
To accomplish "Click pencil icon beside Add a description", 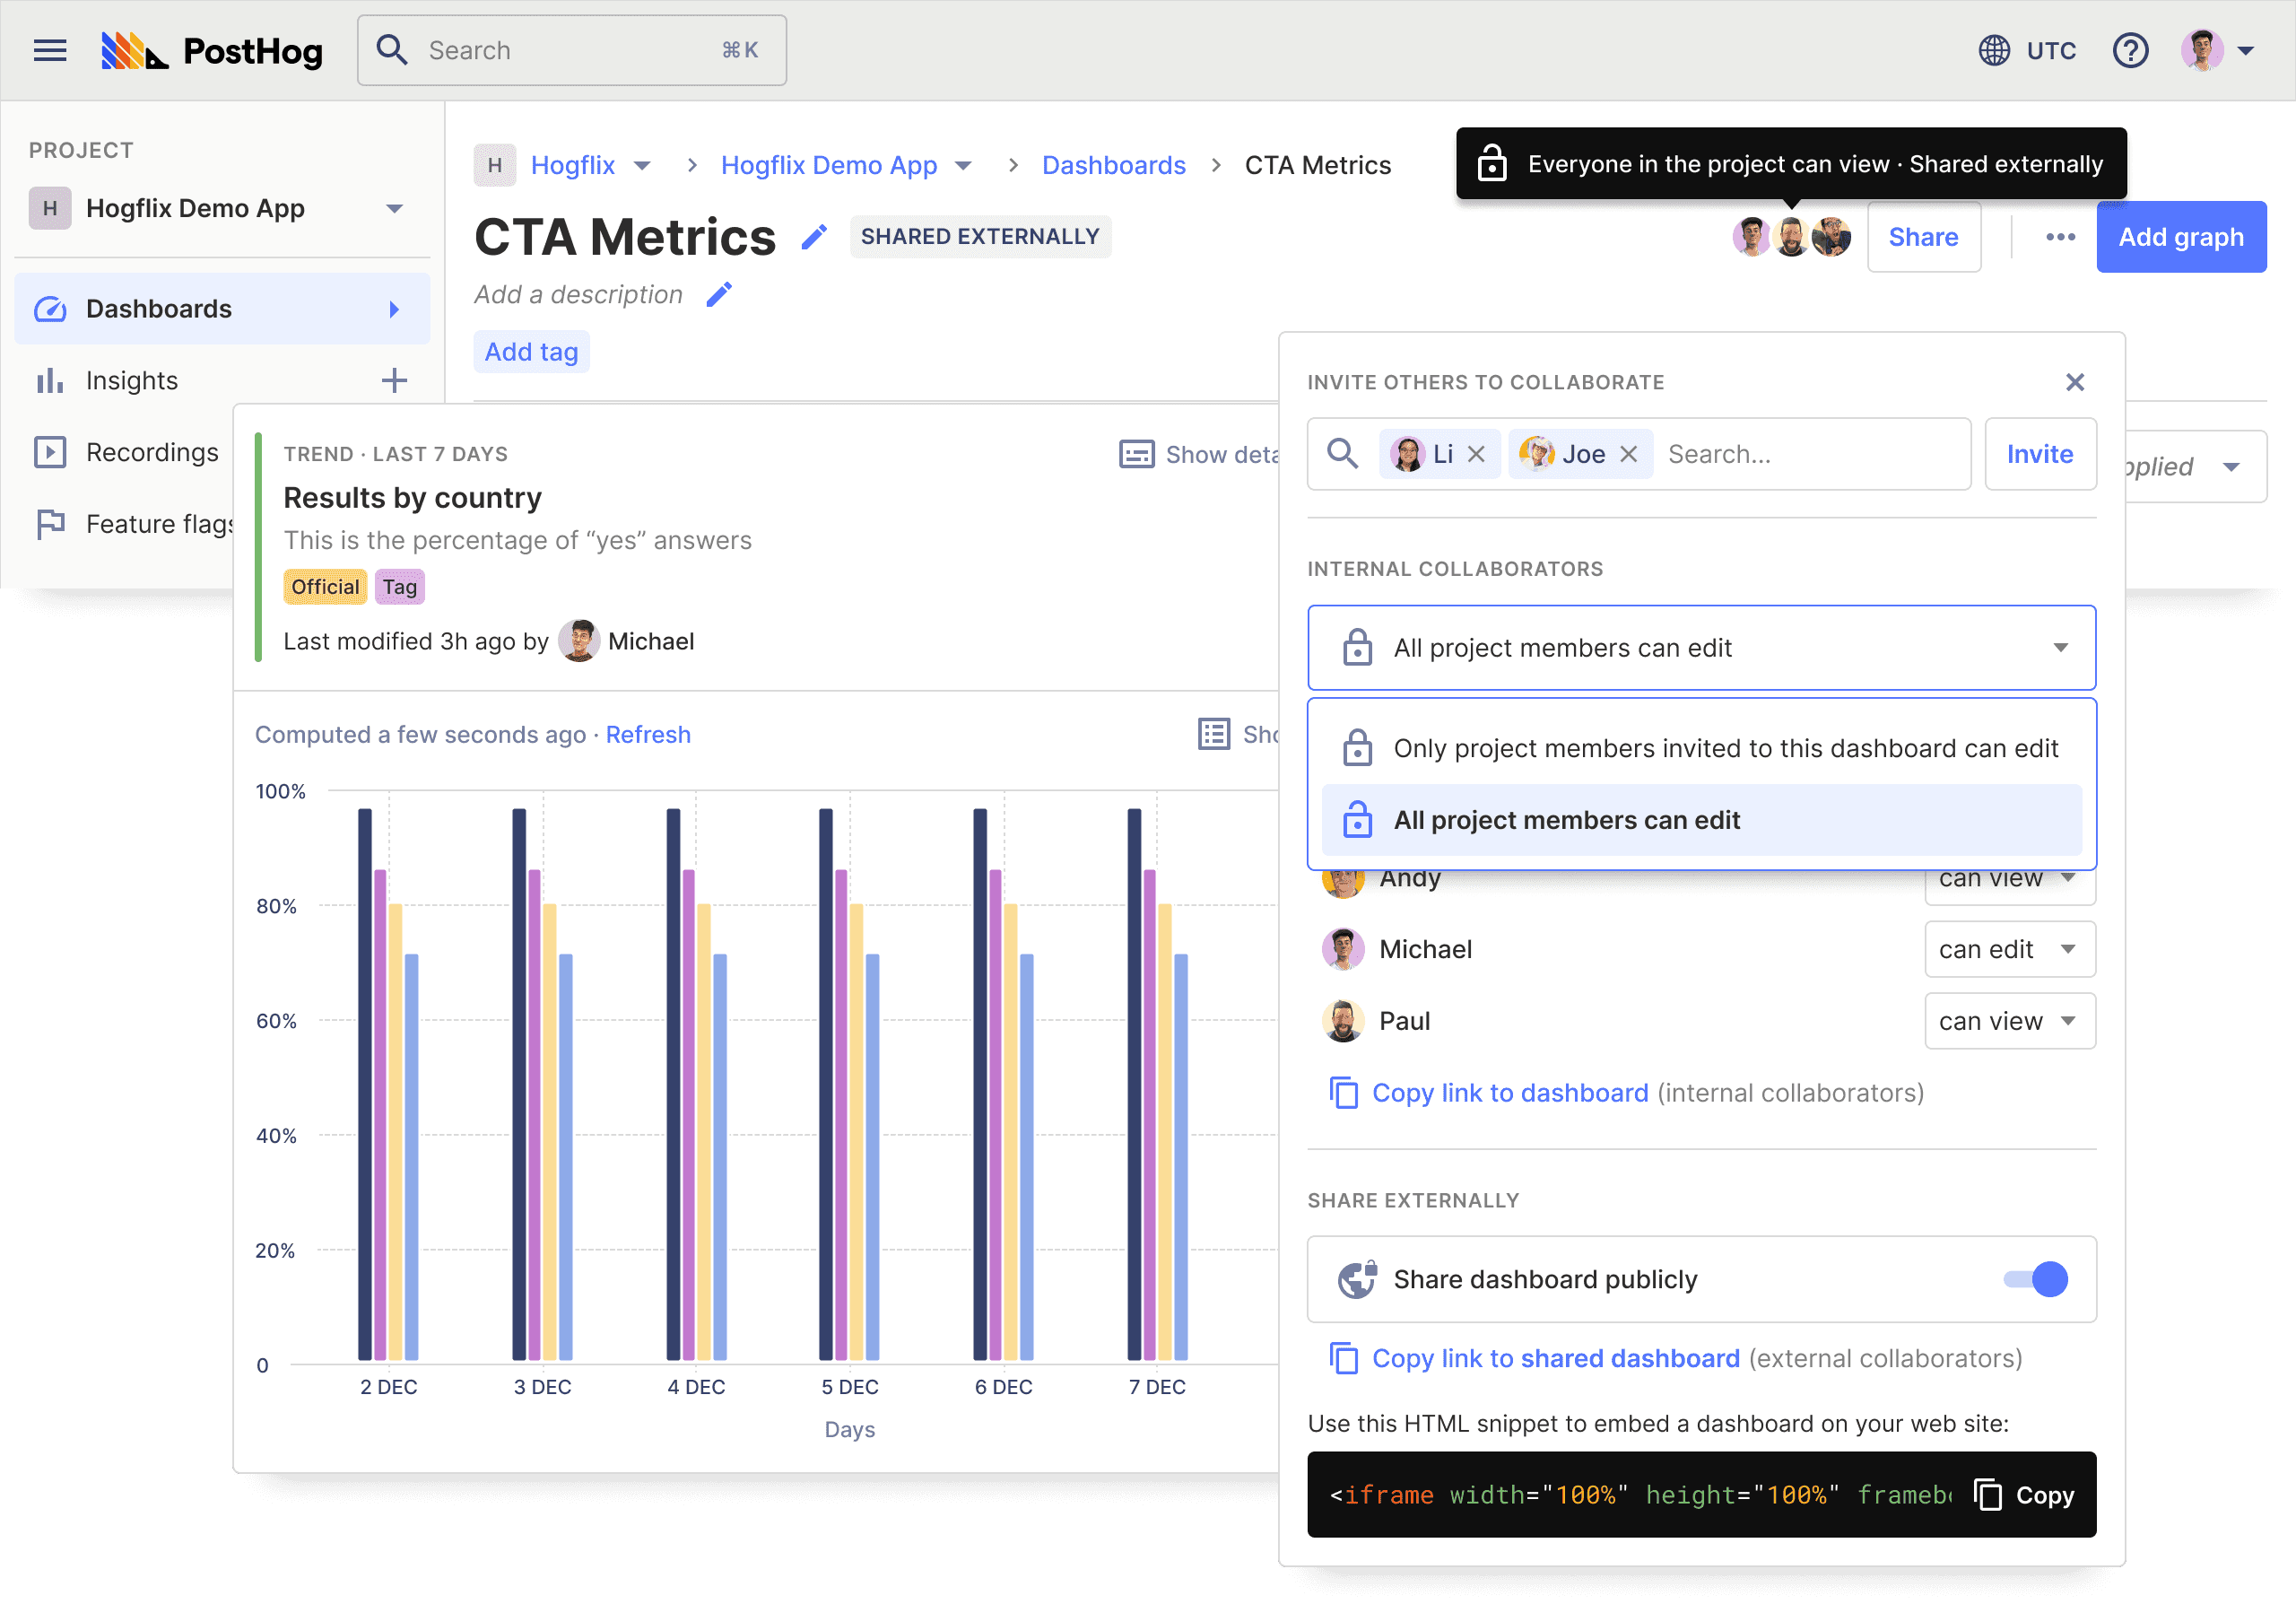I will point(719,294).
